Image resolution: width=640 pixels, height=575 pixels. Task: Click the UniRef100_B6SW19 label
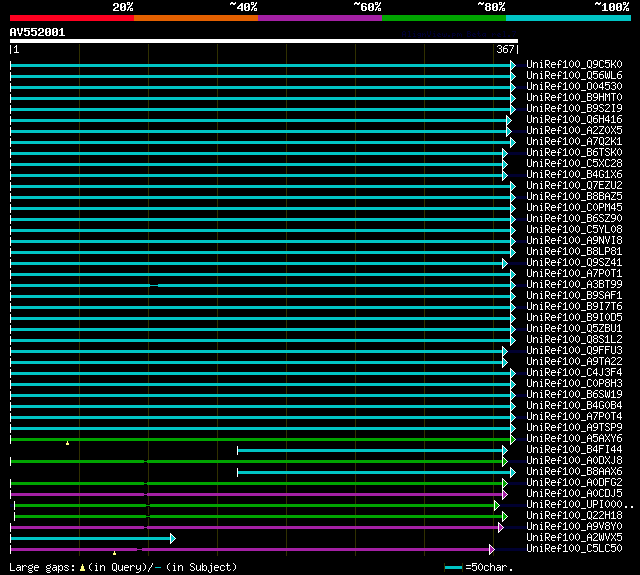[574, 395]
